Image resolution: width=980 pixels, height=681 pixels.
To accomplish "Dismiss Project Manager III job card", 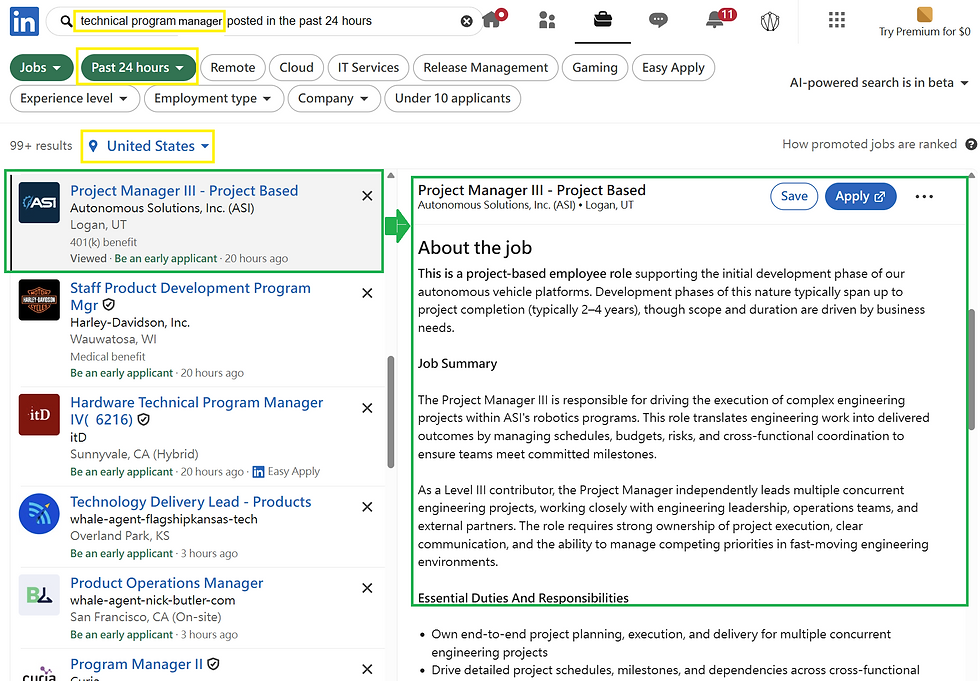I will point(368,196).
